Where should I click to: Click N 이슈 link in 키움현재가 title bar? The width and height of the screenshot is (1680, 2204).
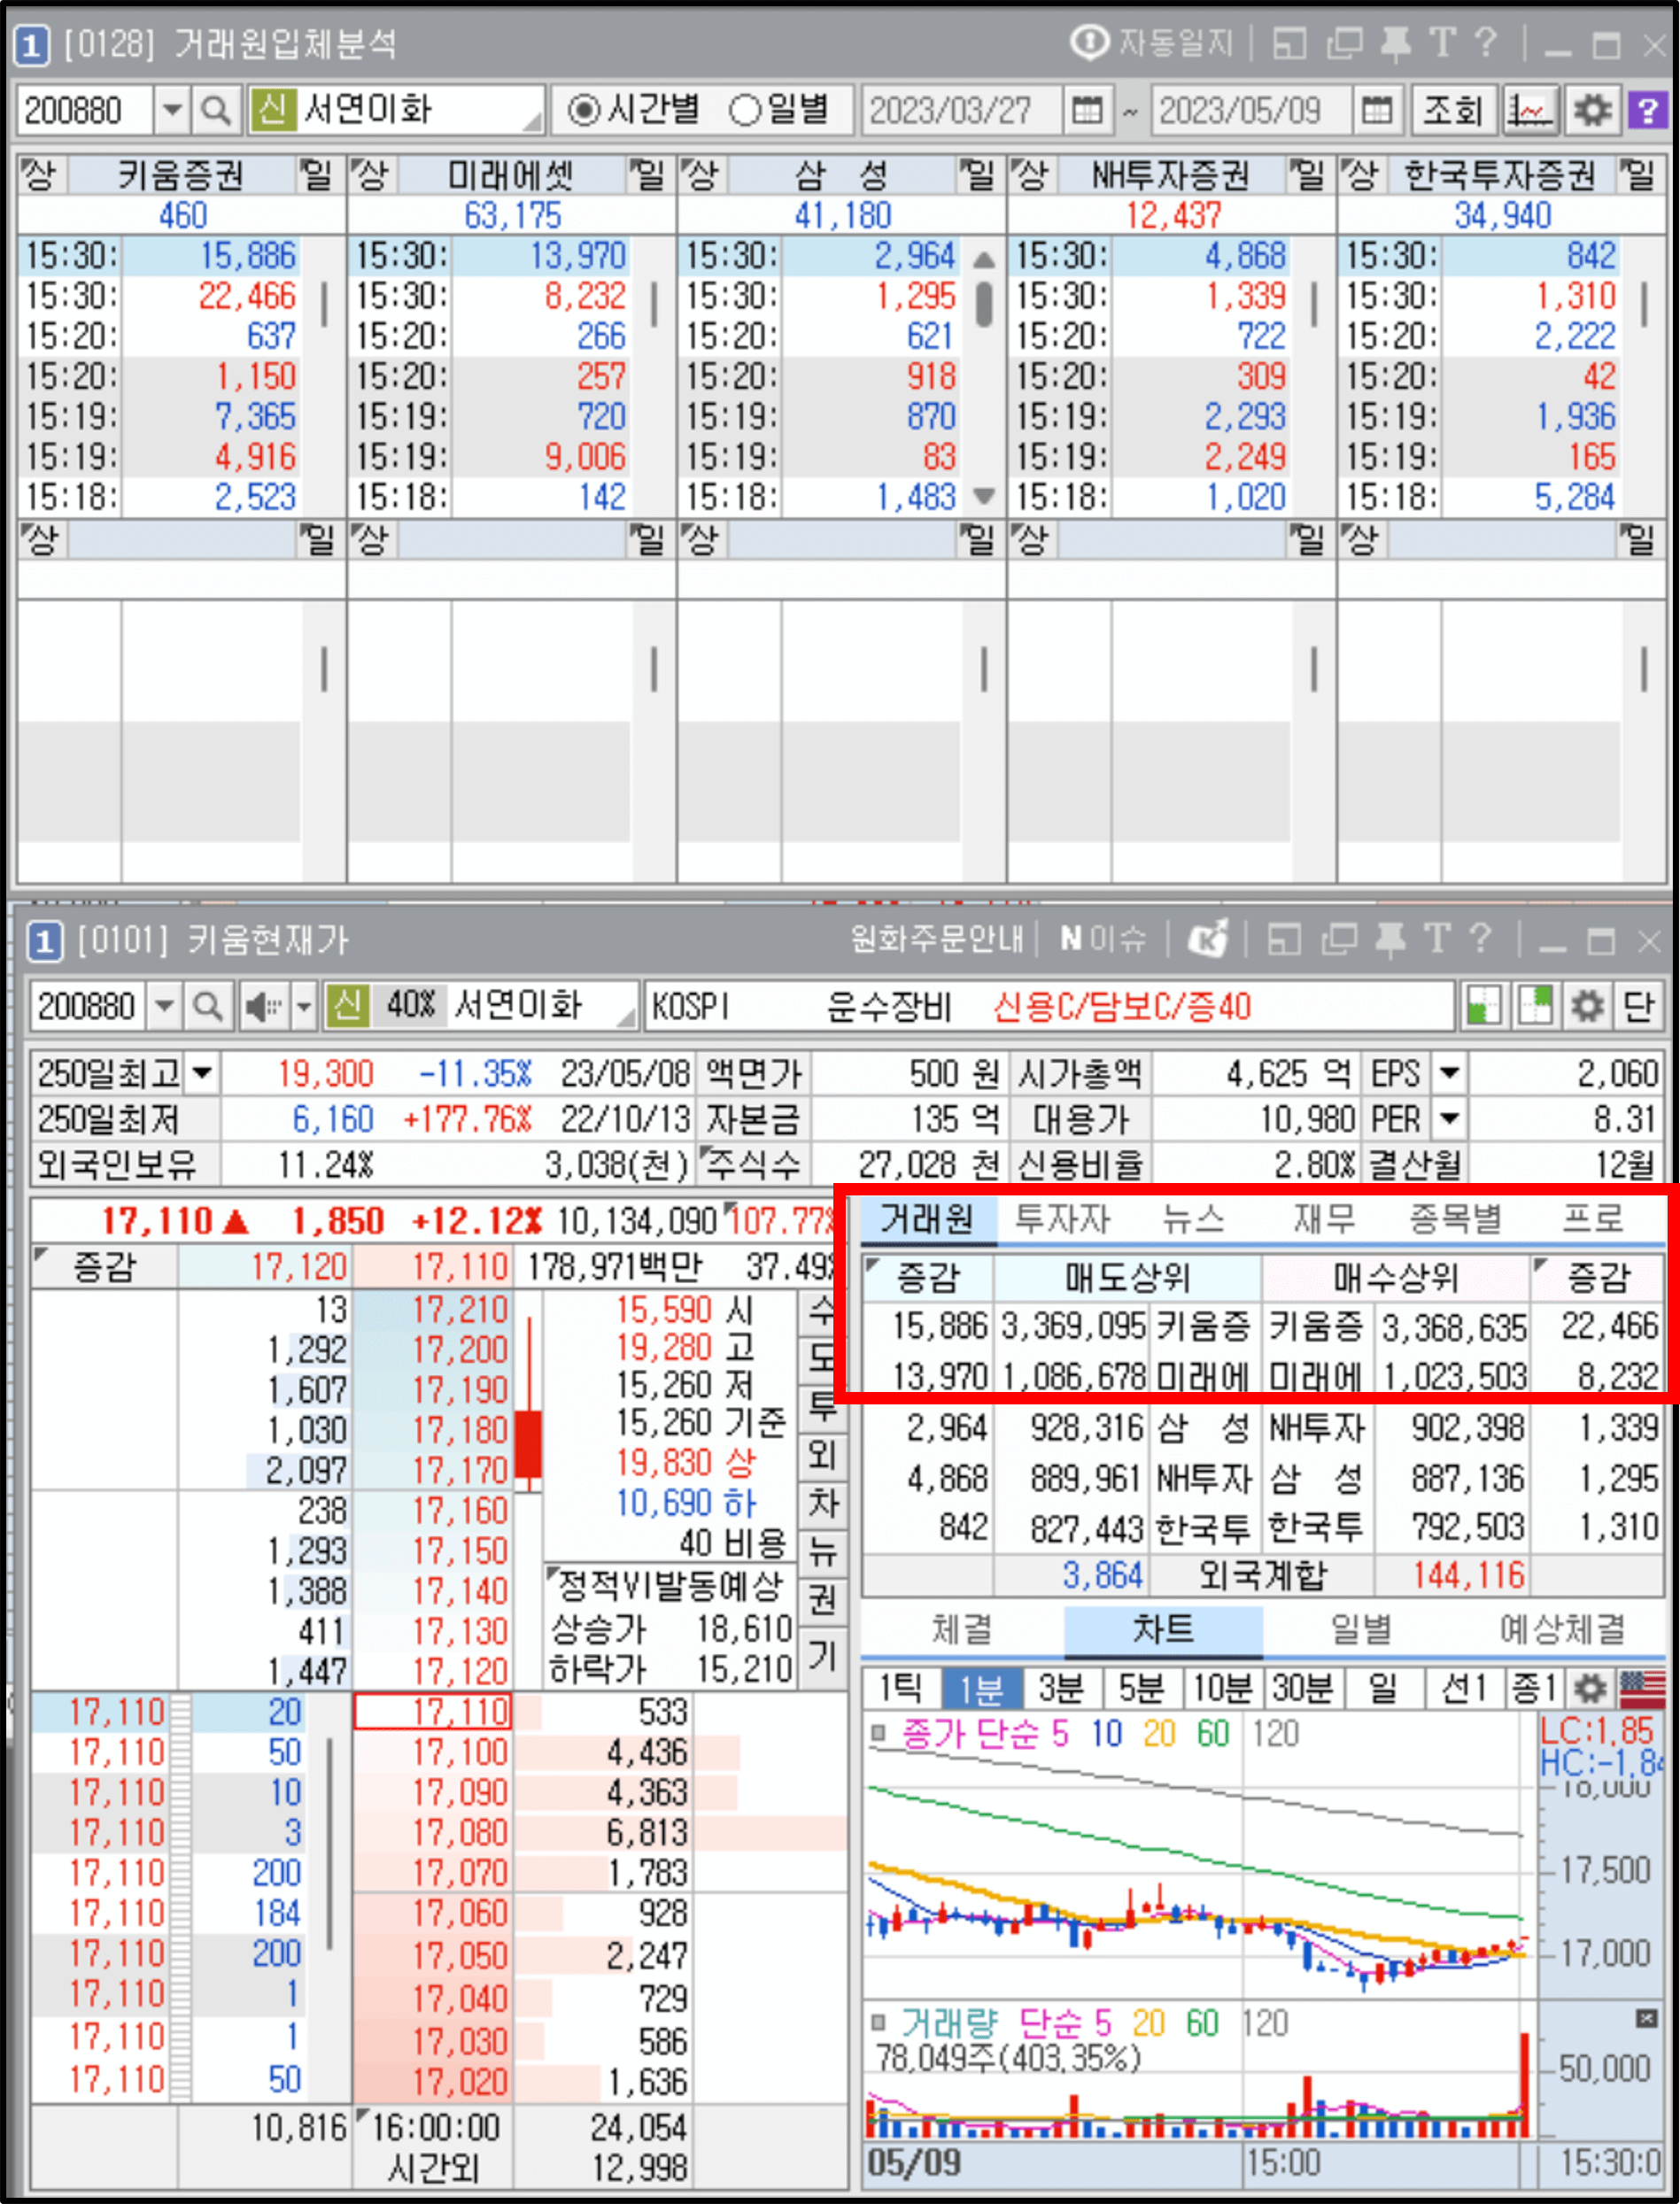pos(1103,940)
